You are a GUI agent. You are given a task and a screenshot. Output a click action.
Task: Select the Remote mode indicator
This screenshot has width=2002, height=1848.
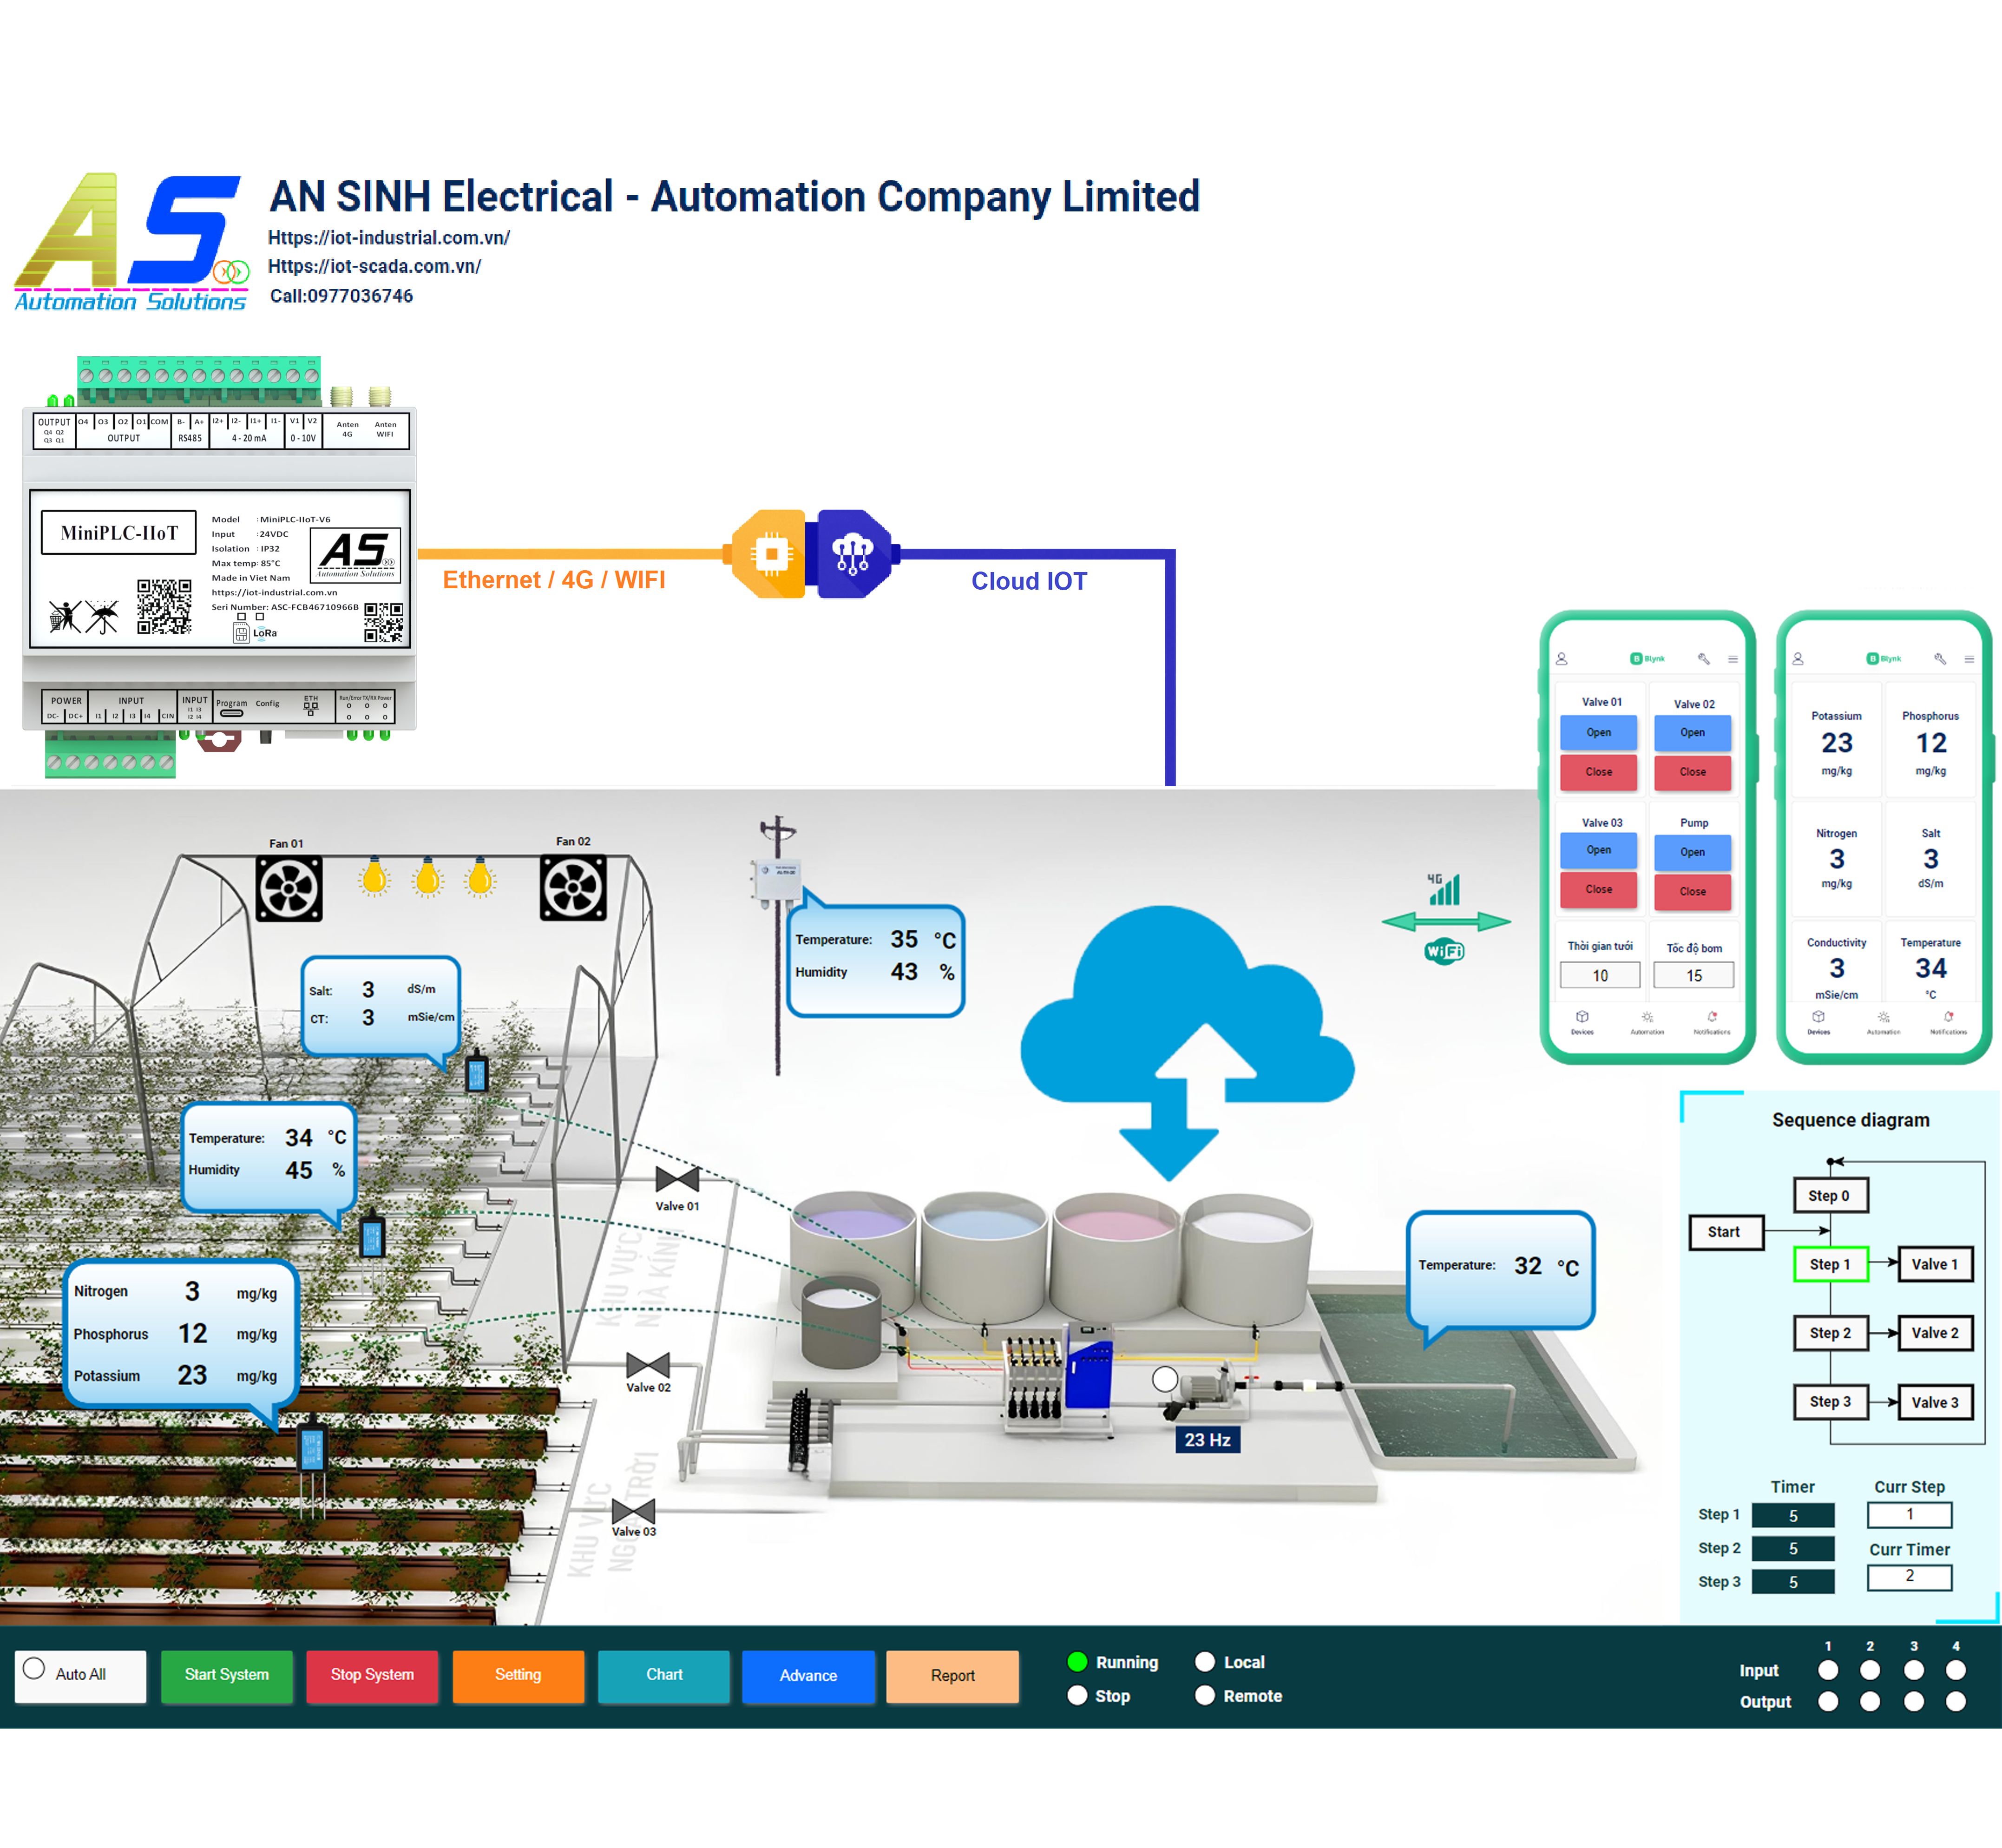(x=1205, y=1695)
